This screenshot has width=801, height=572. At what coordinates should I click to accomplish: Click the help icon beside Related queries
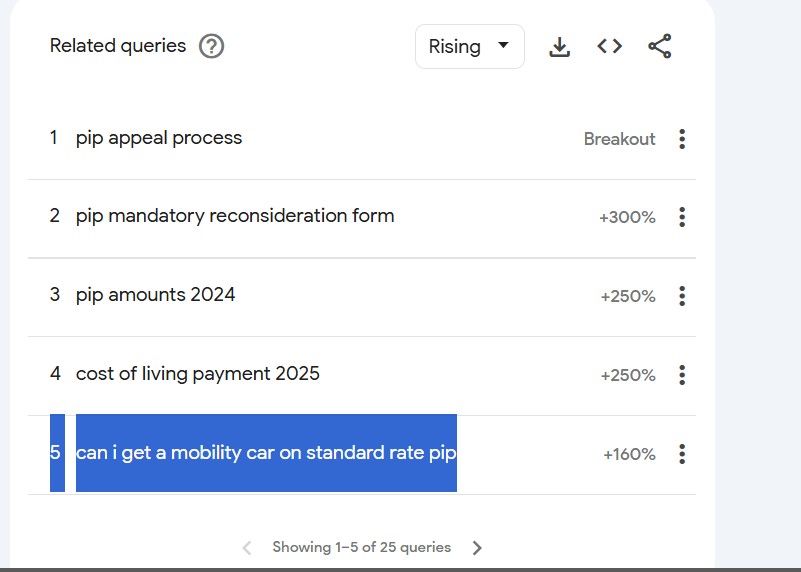point(211,46)
